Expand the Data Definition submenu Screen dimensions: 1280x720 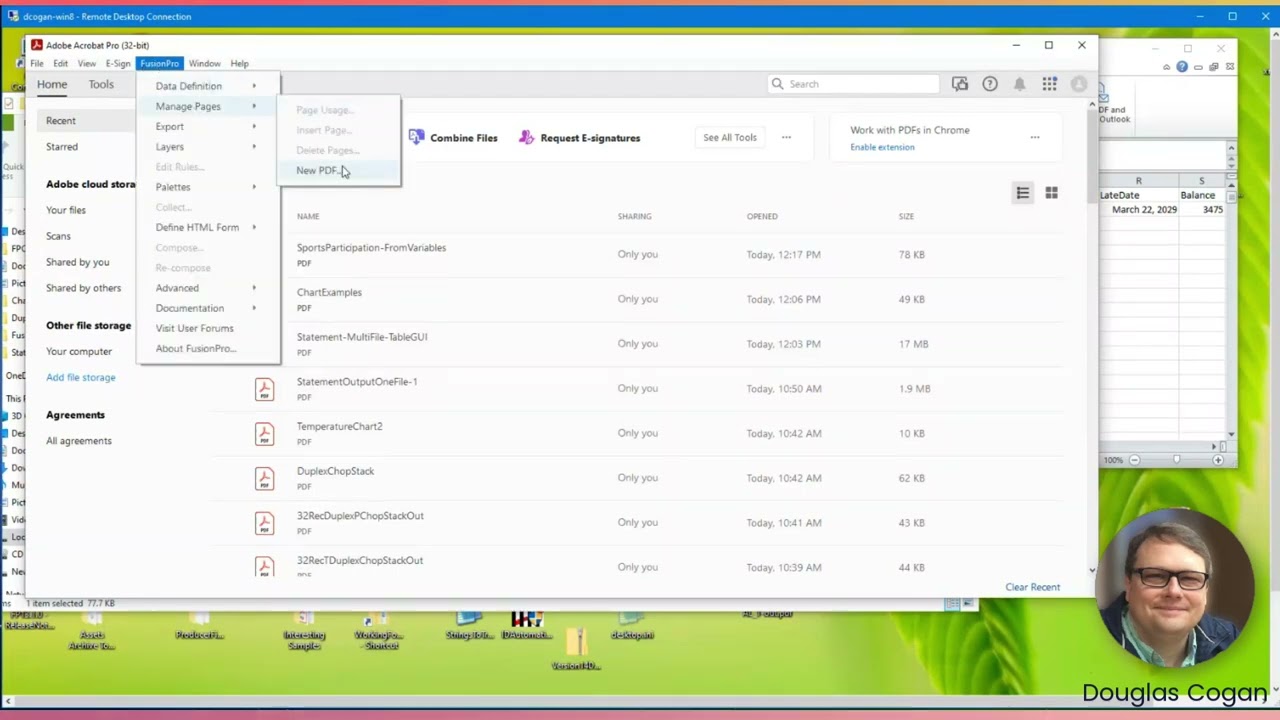click(207, 86)
